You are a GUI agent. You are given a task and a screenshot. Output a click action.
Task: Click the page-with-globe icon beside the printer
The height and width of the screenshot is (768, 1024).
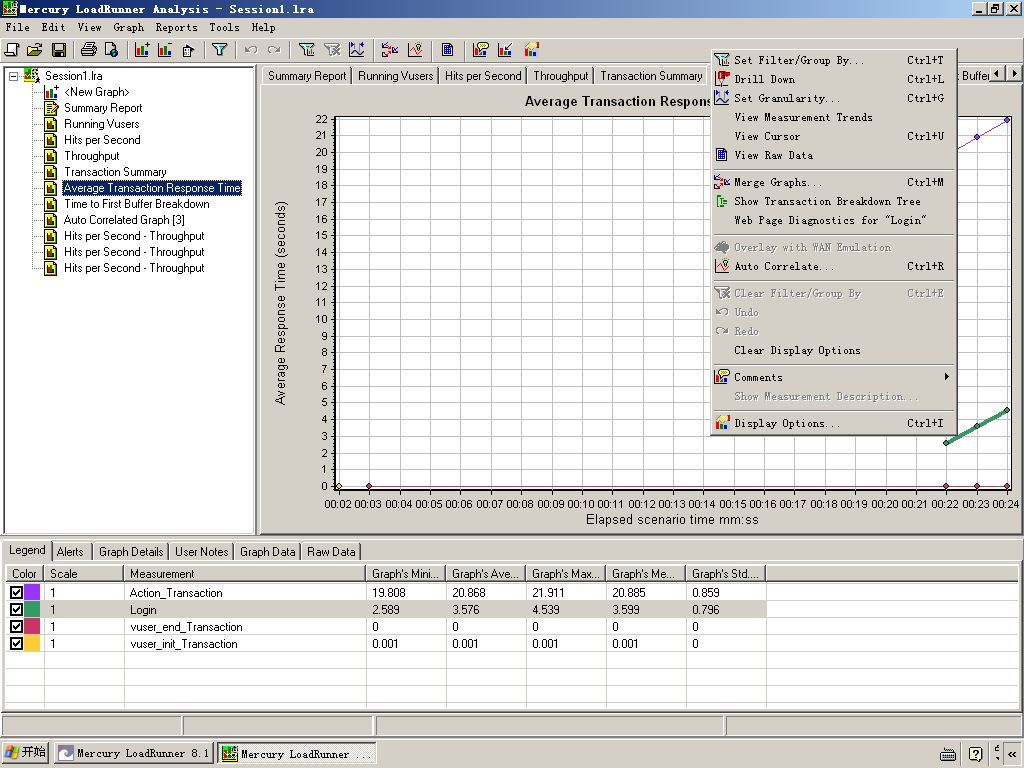click(112, 50)
